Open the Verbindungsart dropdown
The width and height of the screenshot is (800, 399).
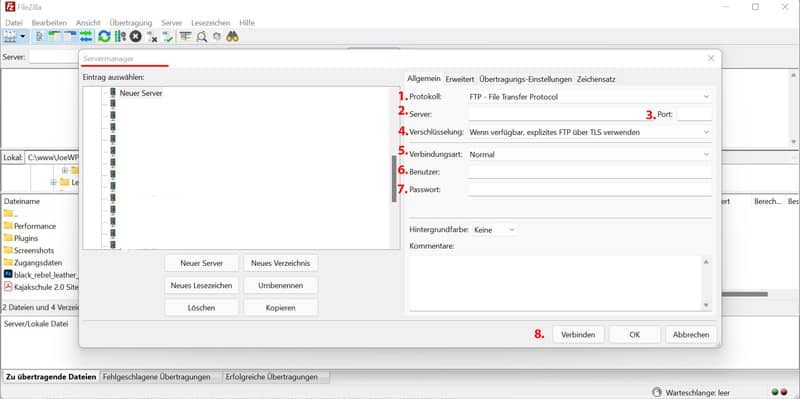[589, 154]
